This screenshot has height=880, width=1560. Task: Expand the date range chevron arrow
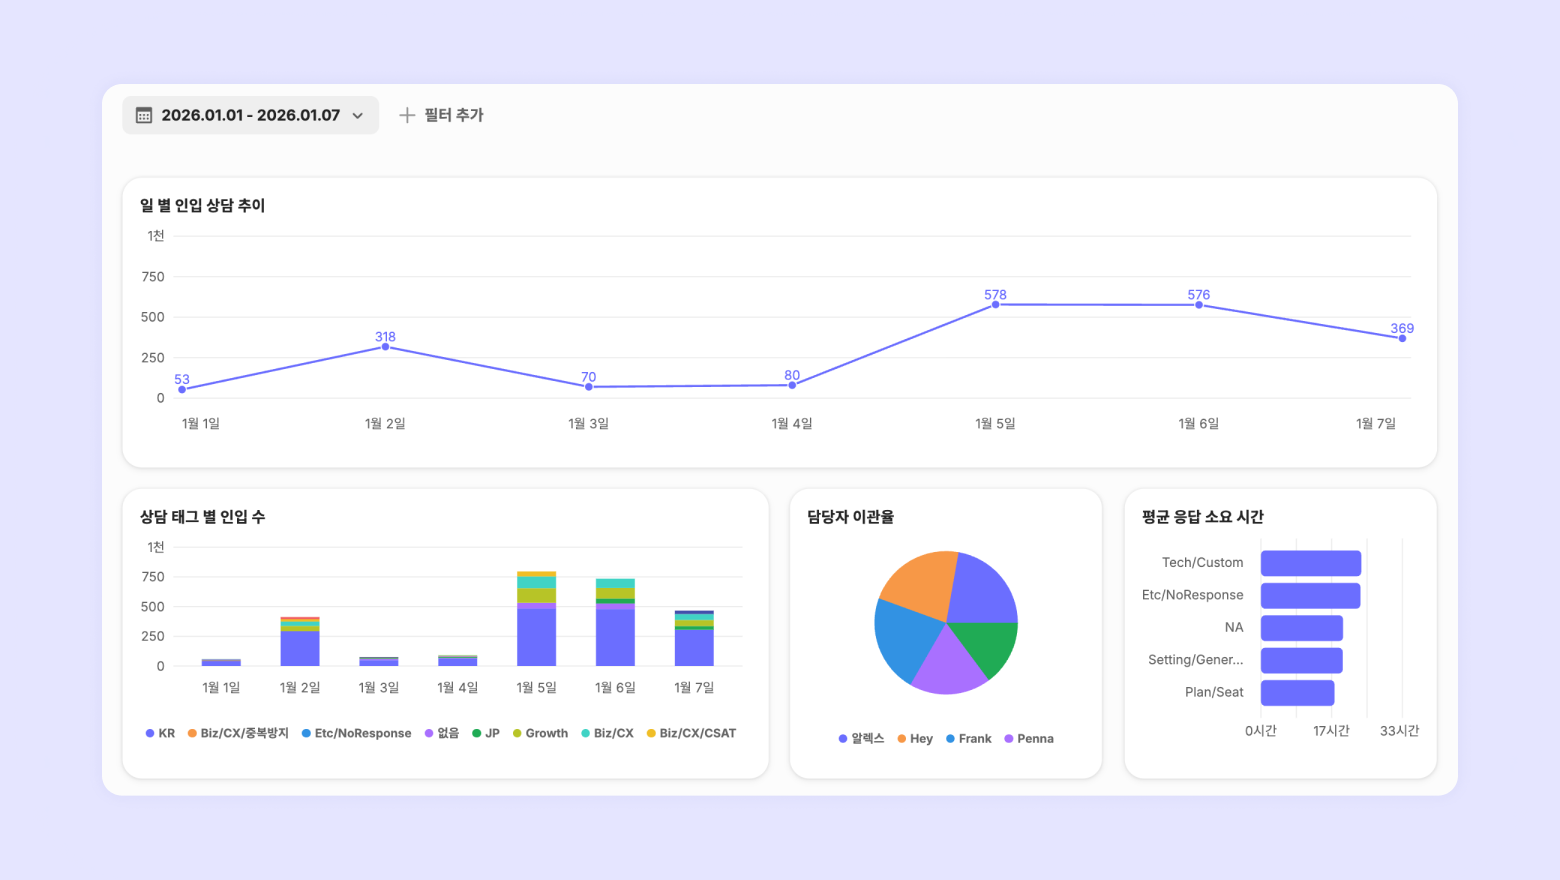tap(357, 116)
